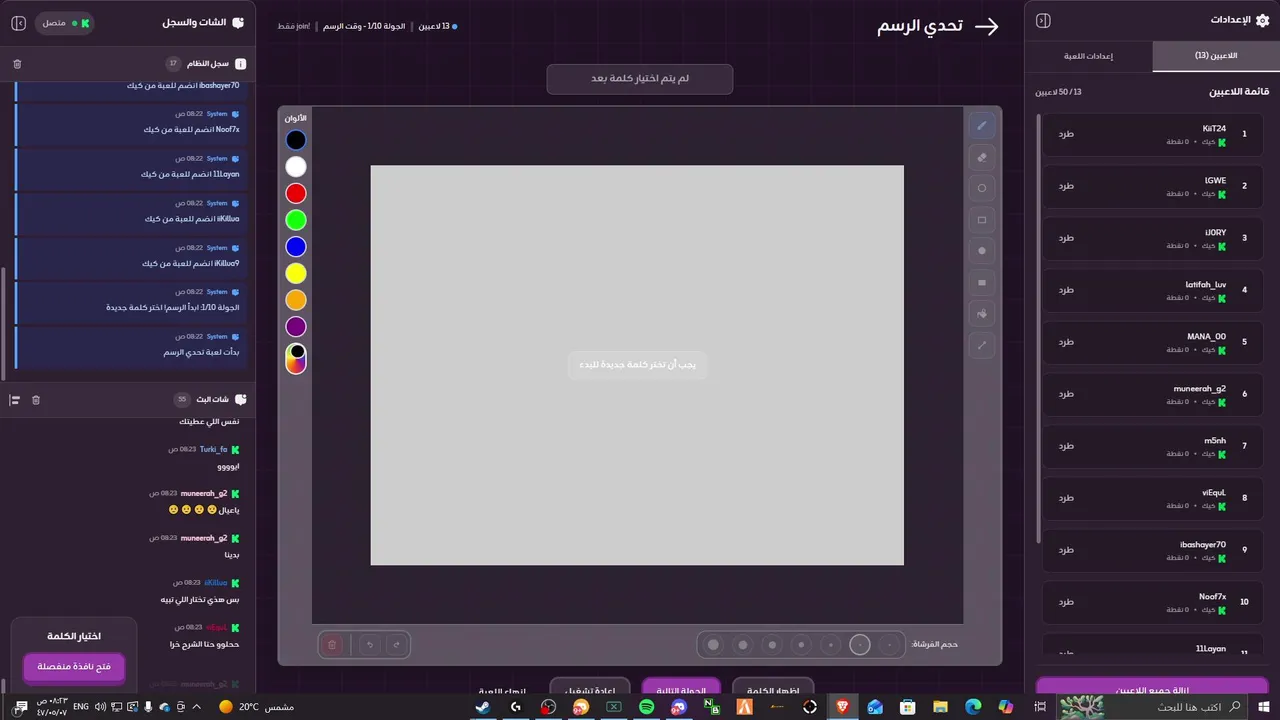Open the taskbar weather widget 20°C
This screenshot has height=720, width=1280.
(256, 707)
